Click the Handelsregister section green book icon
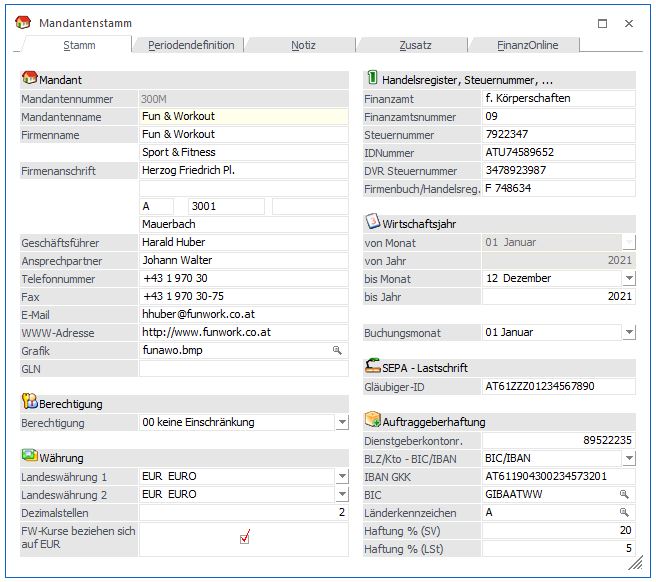Image resolution: width=656 pixels, height=582 pixels. [372, 79]
